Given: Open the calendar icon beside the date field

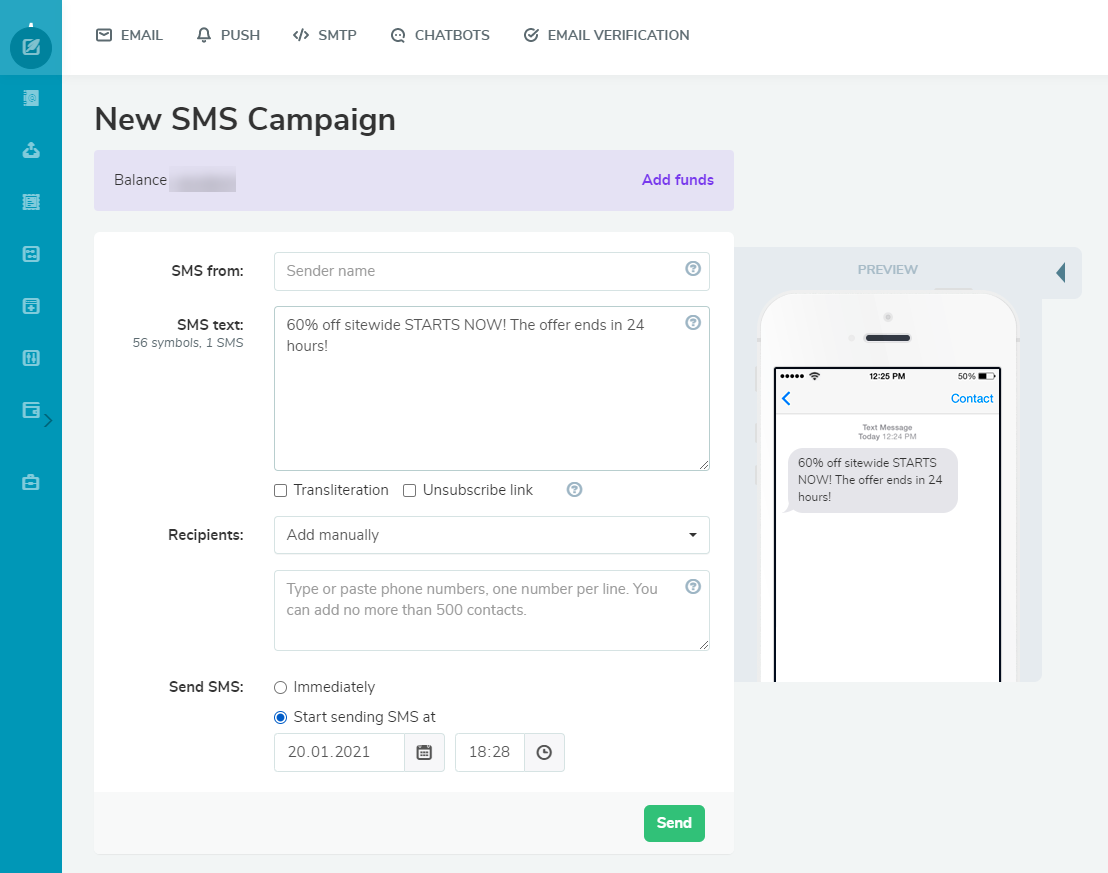Looking at the screenshot, I should coord(424,752).
